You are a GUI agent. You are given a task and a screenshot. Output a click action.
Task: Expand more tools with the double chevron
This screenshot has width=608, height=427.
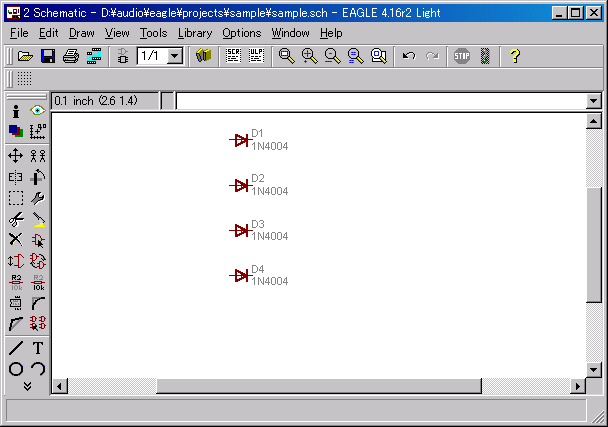(x=27, y=386)
